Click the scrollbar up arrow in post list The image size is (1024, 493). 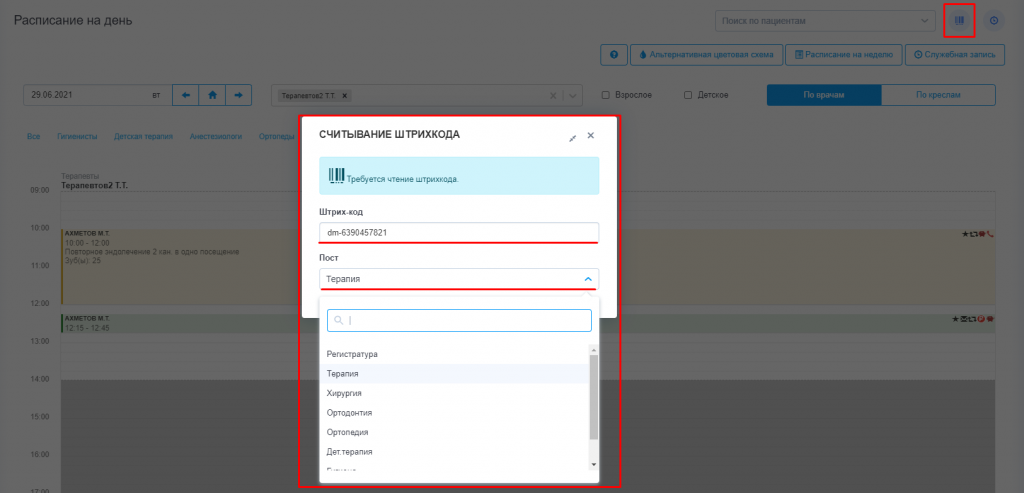tap(594, 349)
